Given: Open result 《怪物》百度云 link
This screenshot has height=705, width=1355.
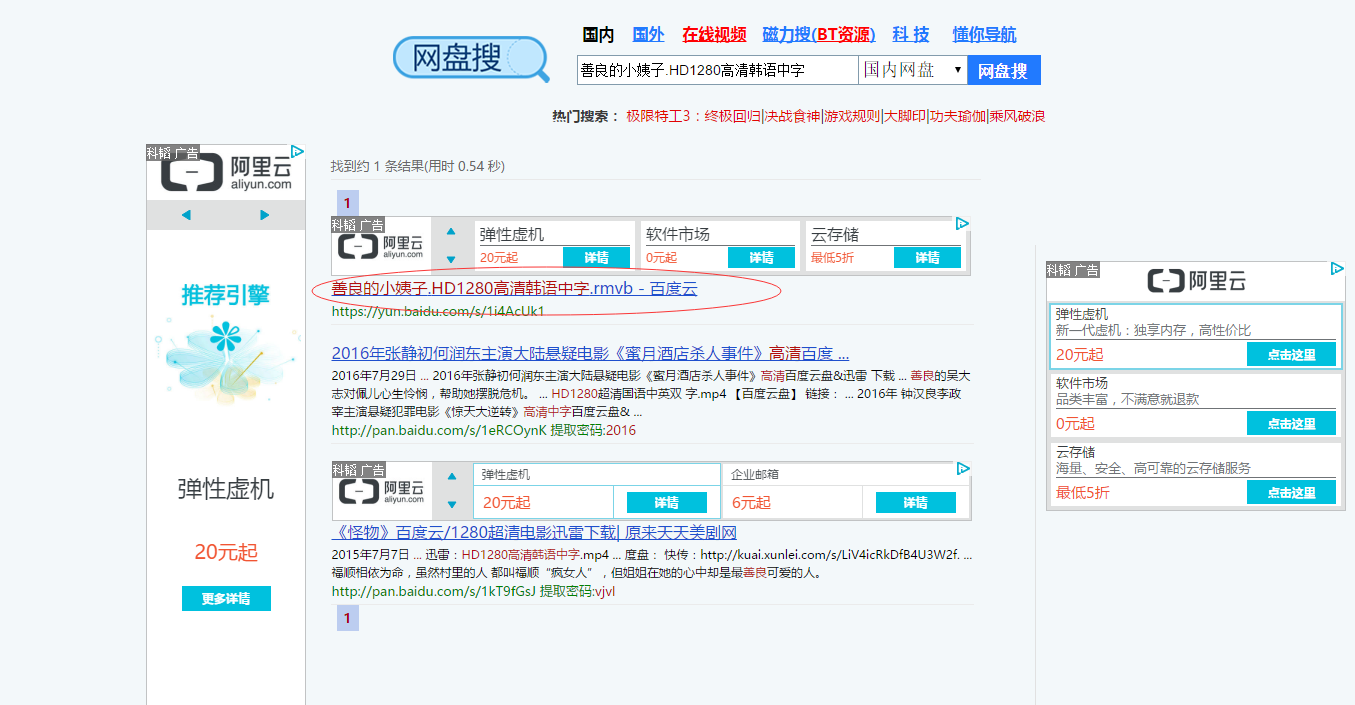Looking at the screenshot, I should (534, 533).
